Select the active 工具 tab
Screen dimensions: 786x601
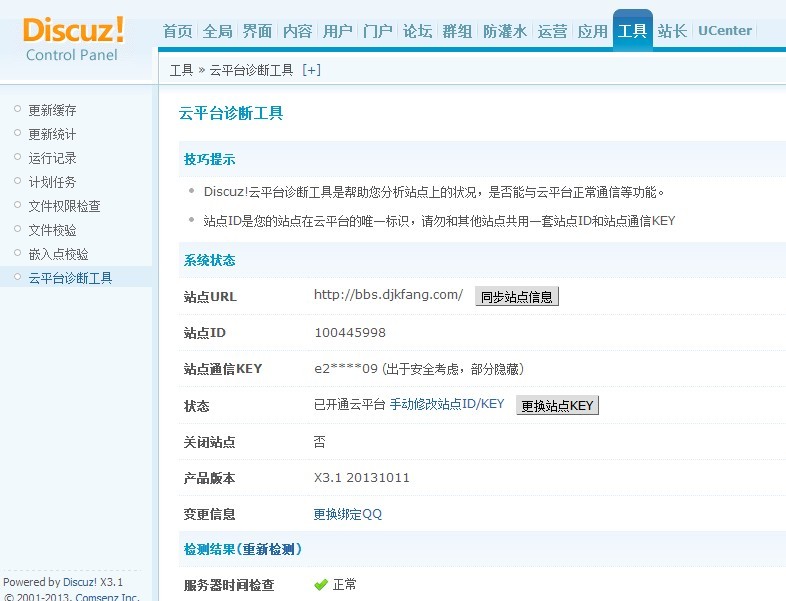click(x=633, y=30)
